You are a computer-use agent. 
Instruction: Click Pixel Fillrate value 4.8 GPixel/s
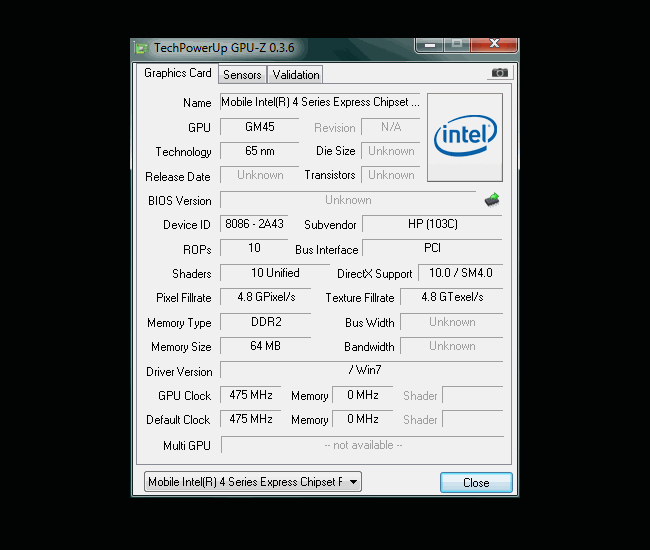pyautogui.click(x=266, y=297)
